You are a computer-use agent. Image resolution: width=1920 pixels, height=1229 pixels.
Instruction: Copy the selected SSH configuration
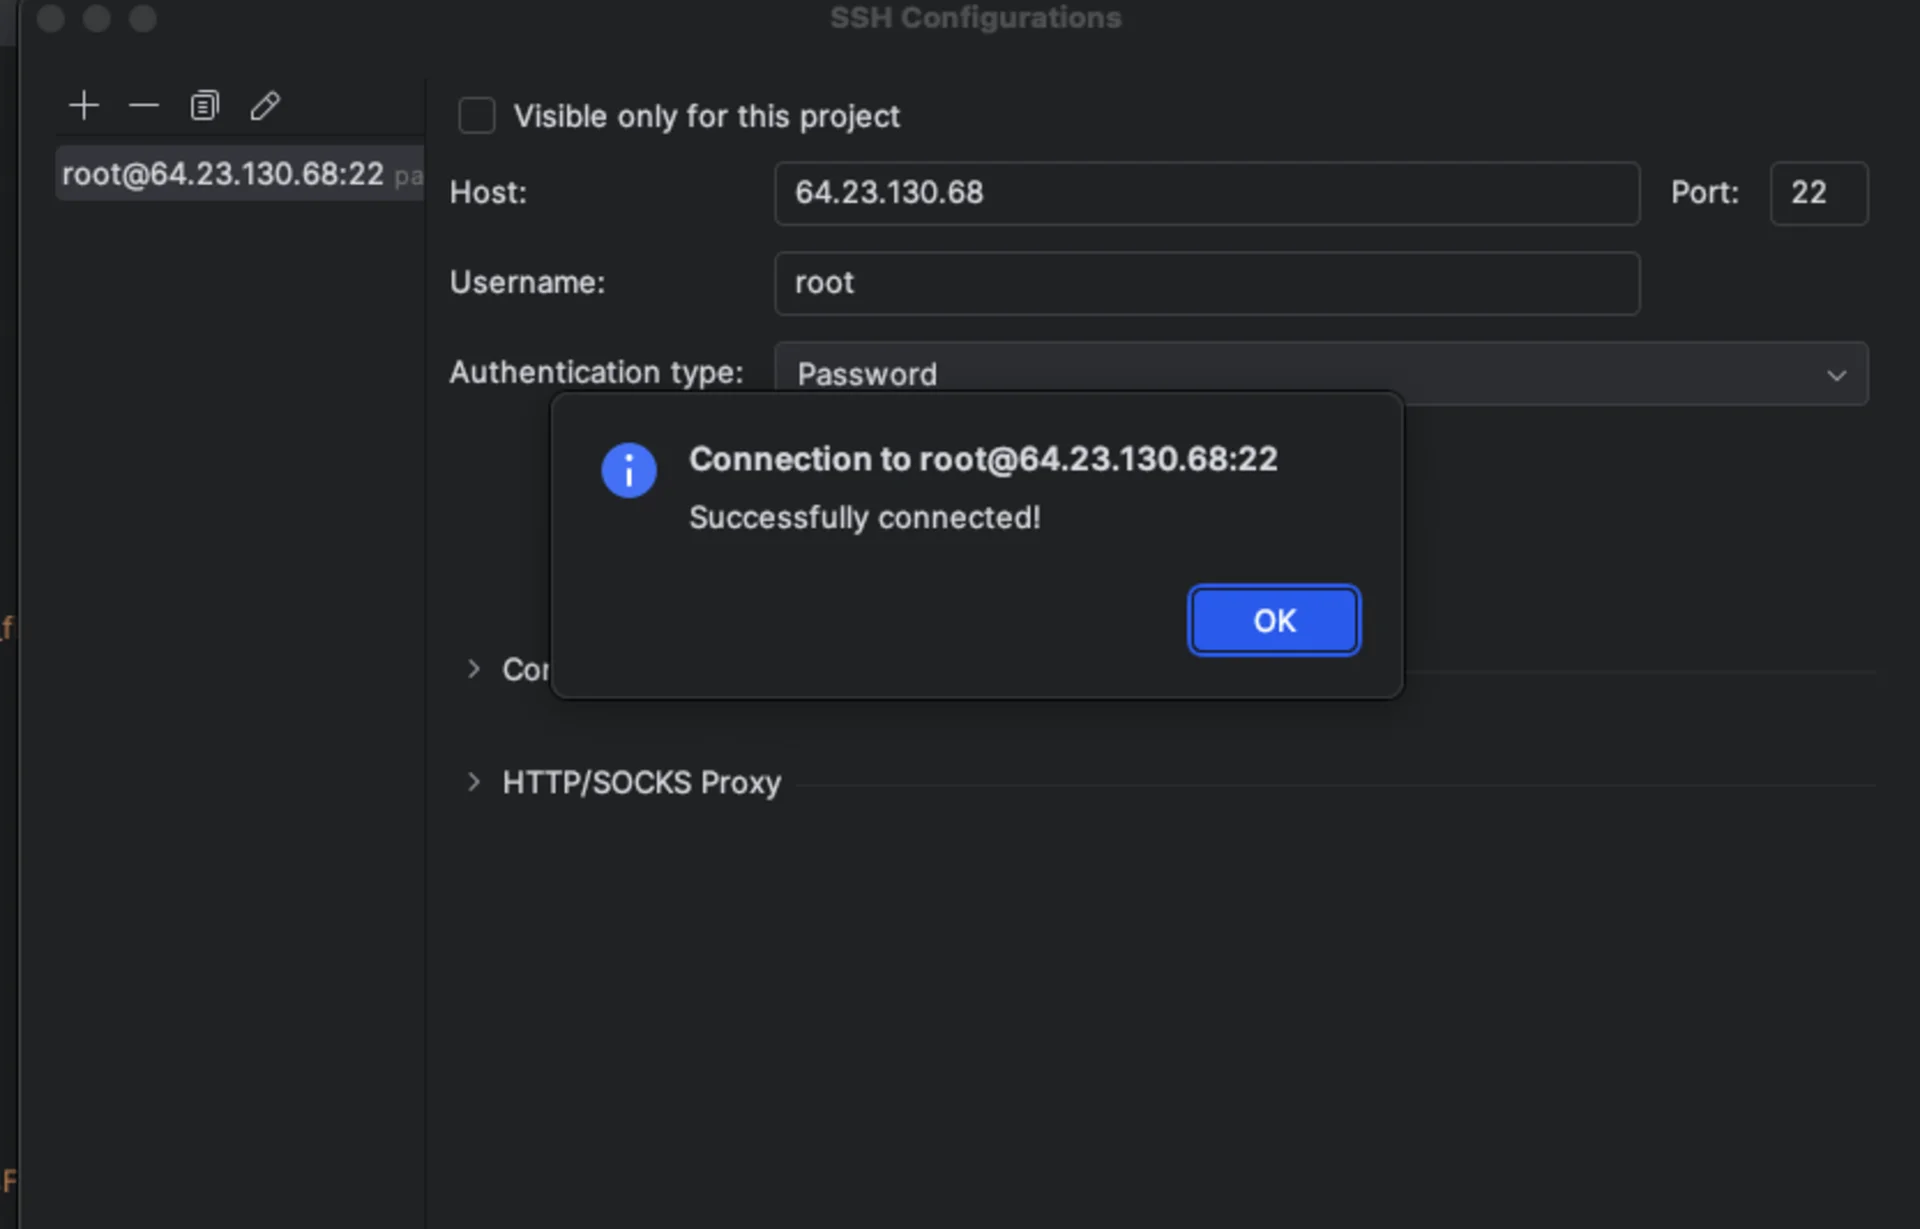tap(205, 105)
